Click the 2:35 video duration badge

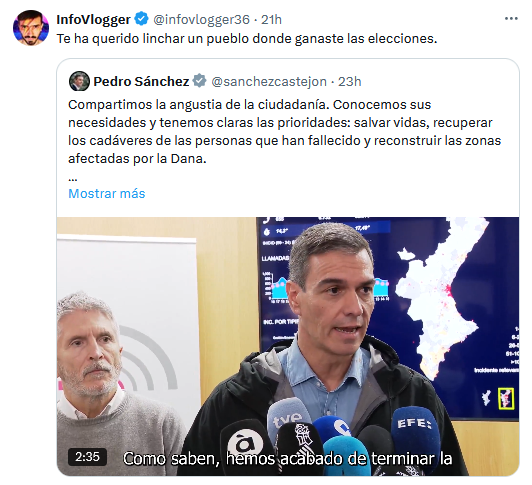click(87, 457)
